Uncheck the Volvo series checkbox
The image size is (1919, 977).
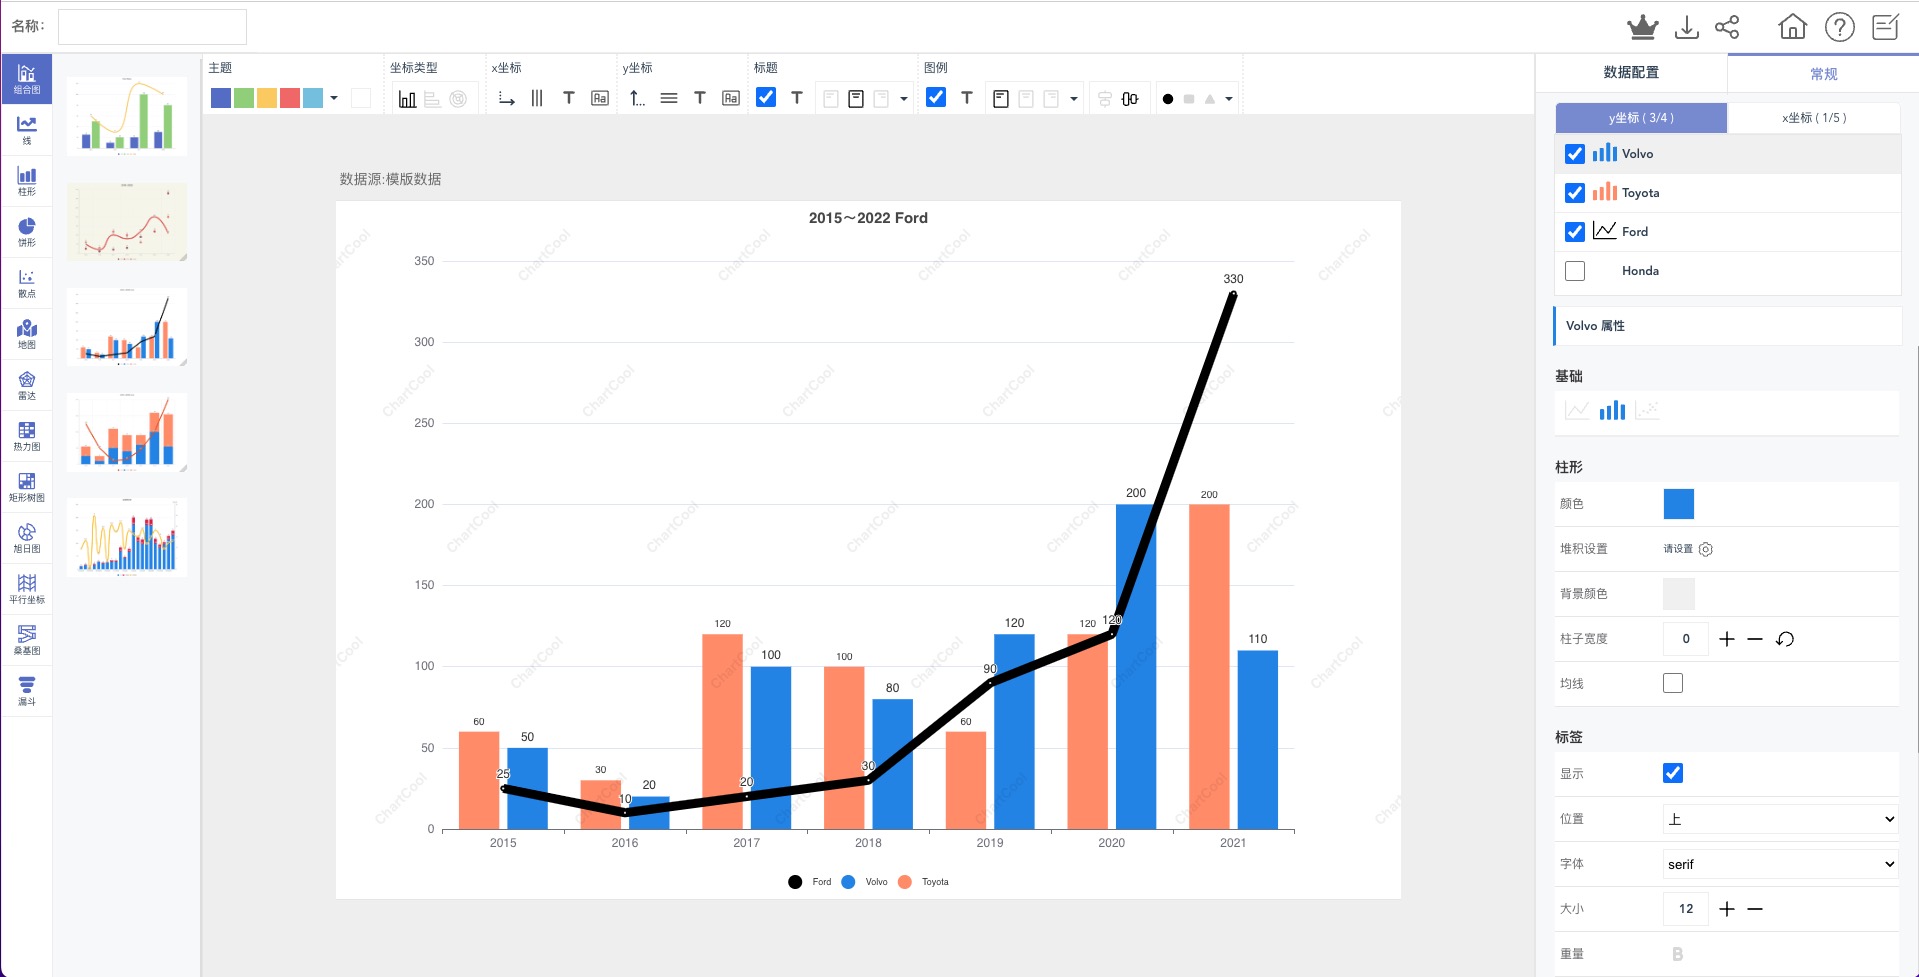point(1575,154)
